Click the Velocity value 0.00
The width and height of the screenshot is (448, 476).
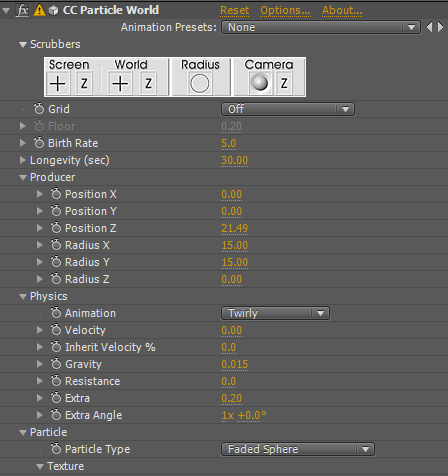[x=232, y=330]
